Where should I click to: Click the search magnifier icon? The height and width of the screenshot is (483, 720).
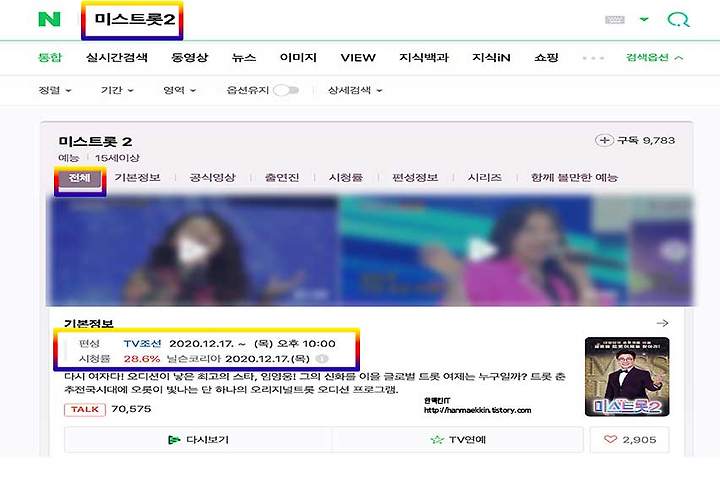tap(678, 20)
